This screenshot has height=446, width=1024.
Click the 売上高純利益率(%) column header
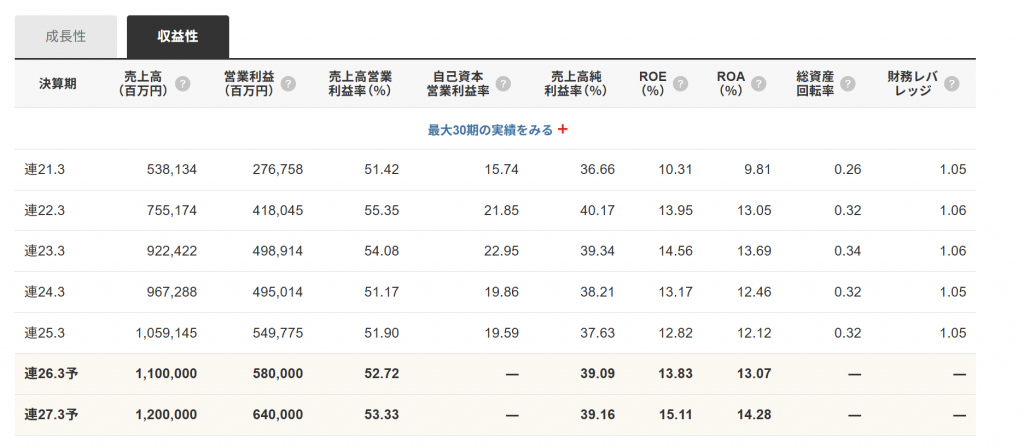[578, 83]
